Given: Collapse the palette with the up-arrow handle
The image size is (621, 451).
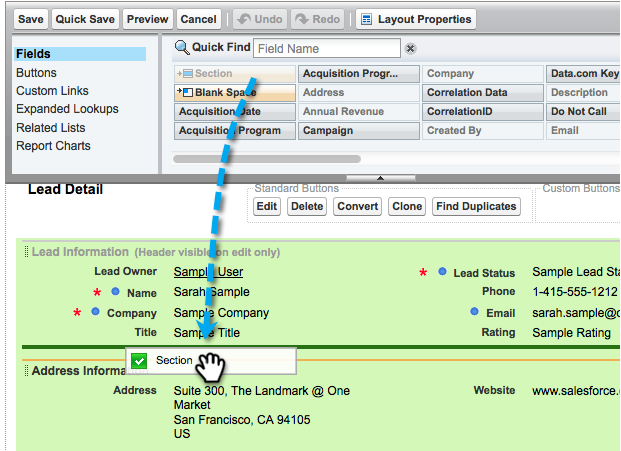Looking at the screenshot, I should (x=381, y=178).
